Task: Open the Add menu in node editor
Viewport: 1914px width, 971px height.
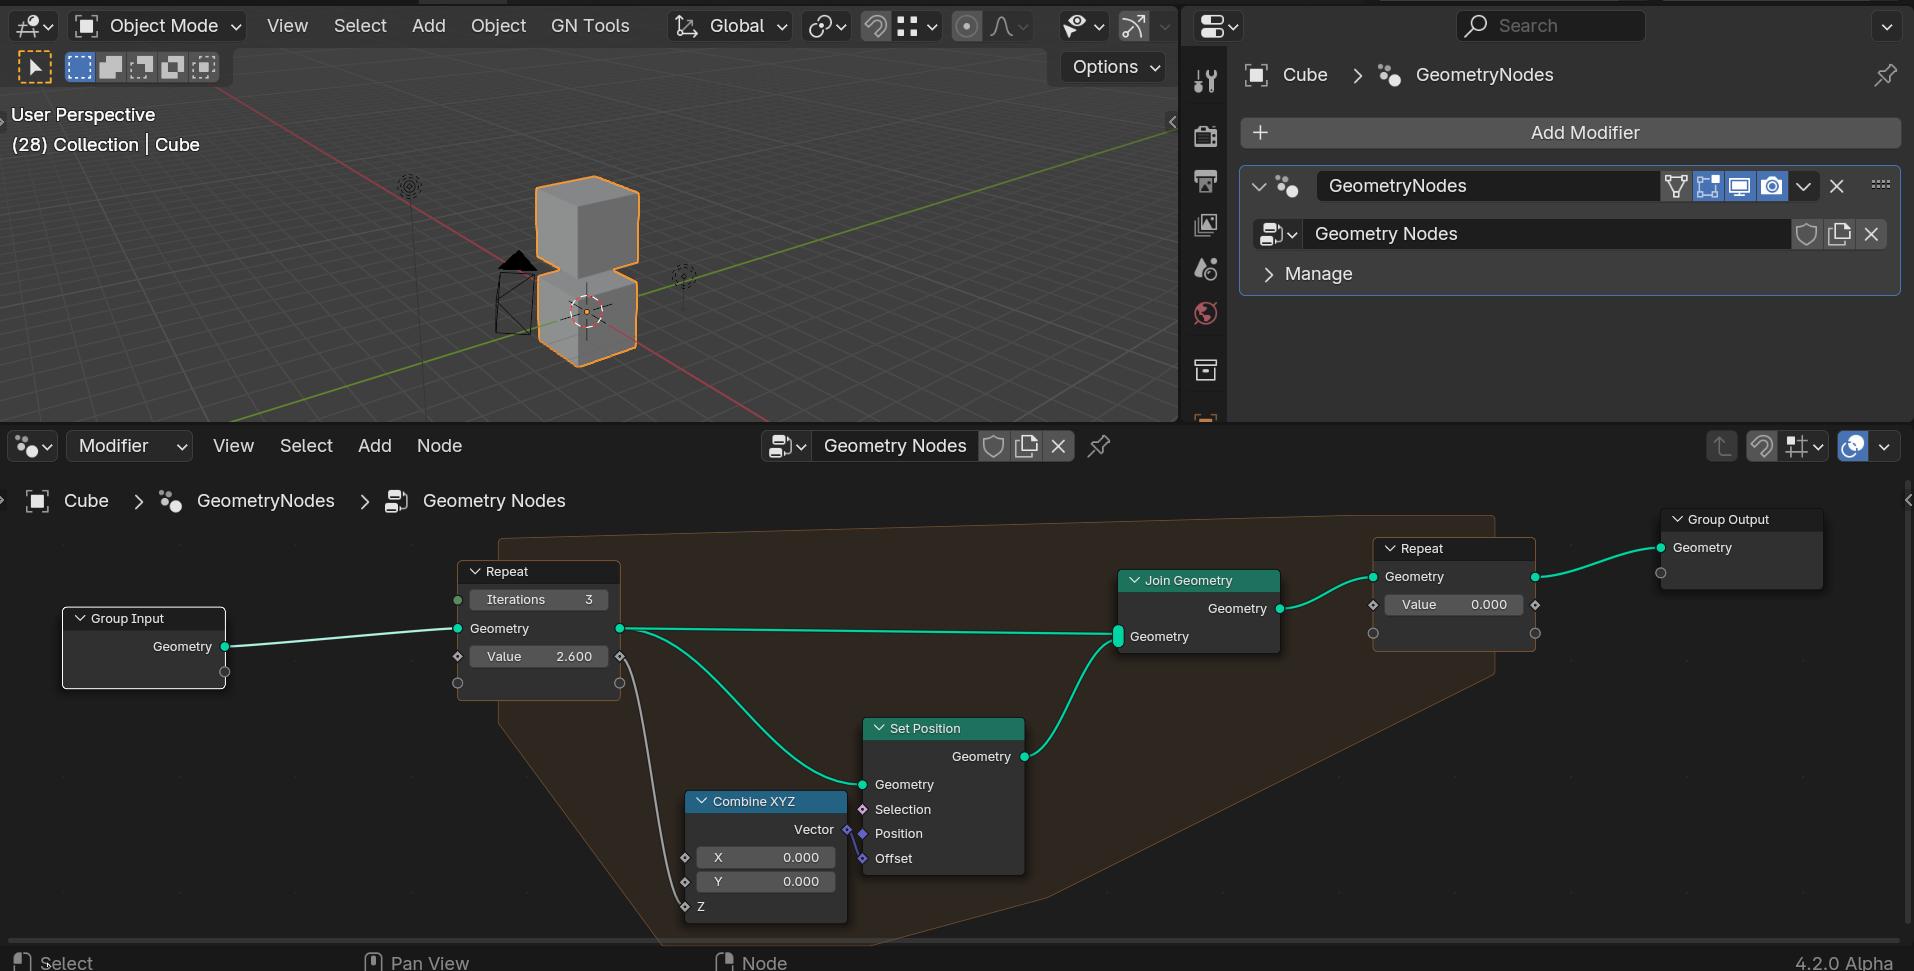Action: 375,446
